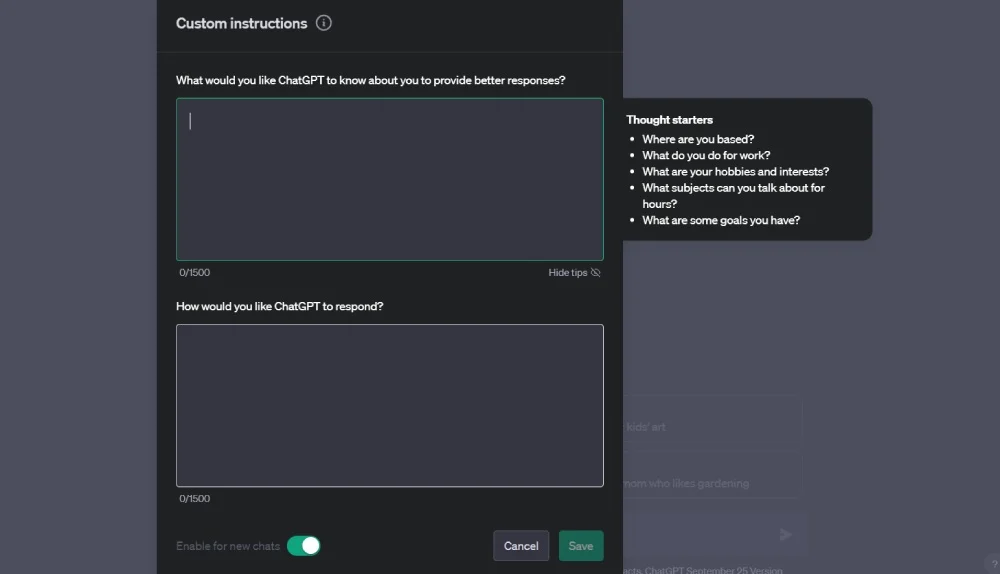Select the 'mom who likes gardening' suggestion
Viewport: 1000px width, 574px height.
(710, 483)
